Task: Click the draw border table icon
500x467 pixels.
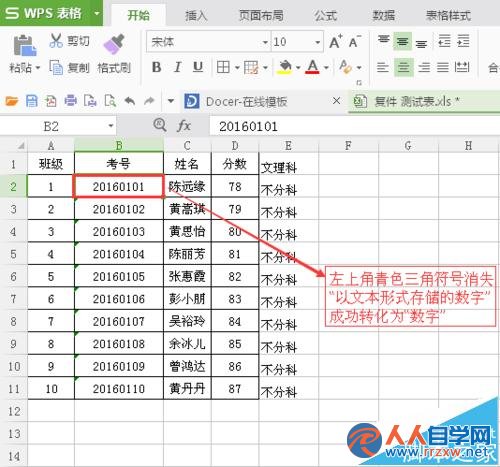Action: click(251, 67)
